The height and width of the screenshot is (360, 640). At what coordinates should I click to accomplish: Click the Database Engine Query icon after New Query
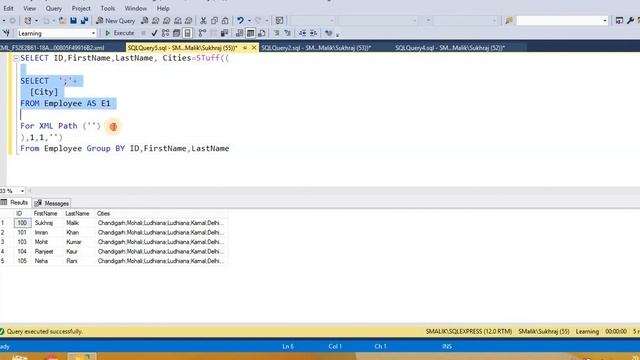[144, 20]
